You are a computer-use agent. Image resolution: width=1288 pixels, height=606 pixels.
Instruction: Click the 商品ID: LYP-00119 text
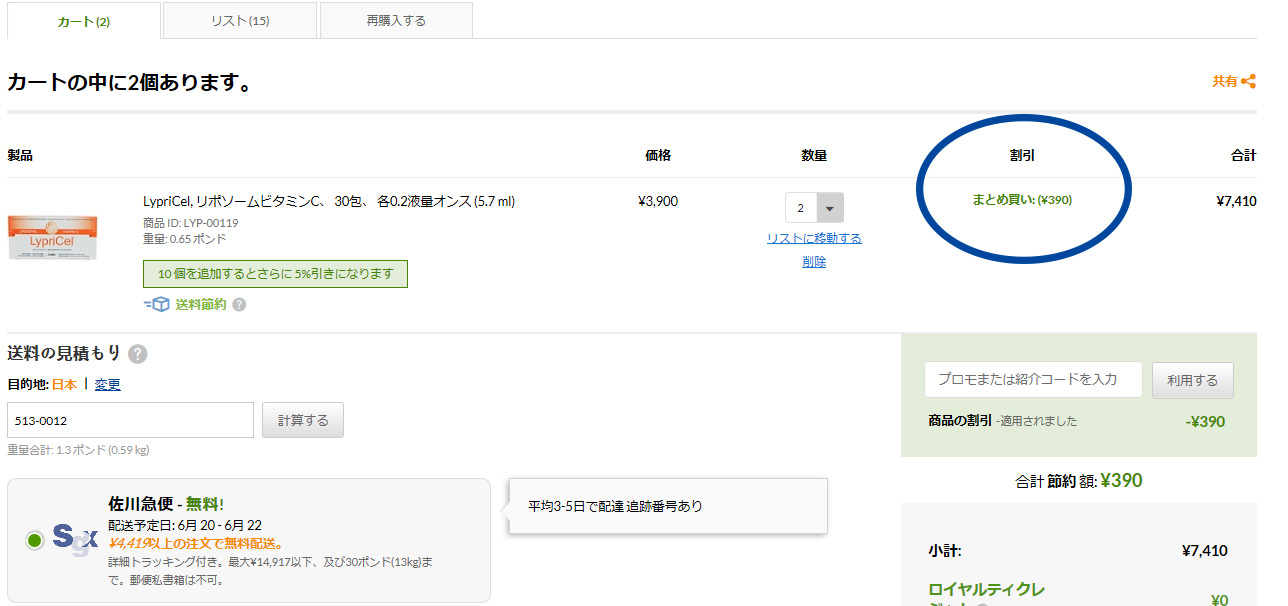point(191,223)
